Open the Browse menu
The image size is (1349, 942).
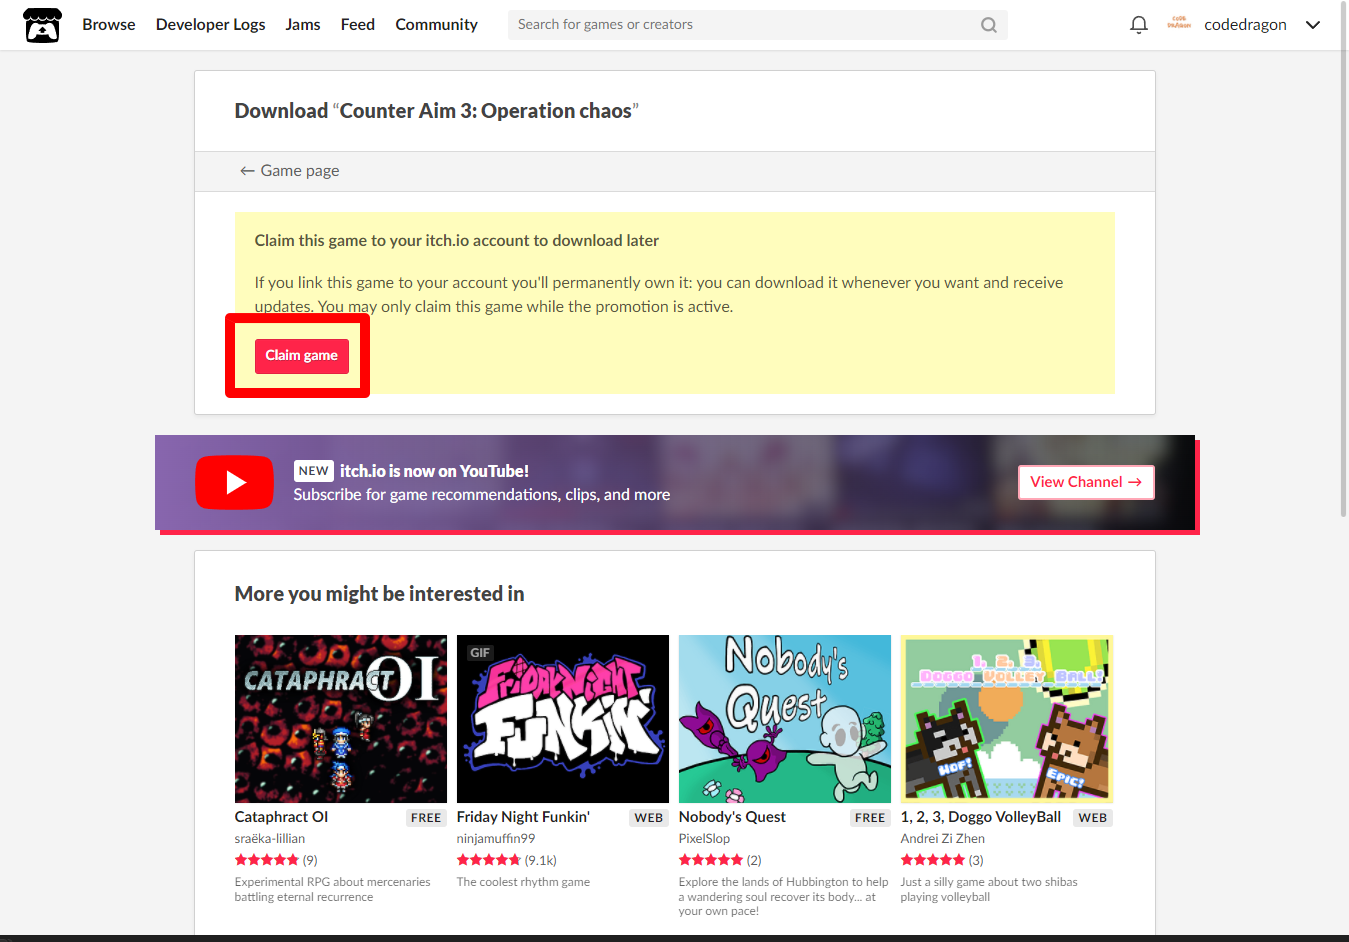point(109,25)
